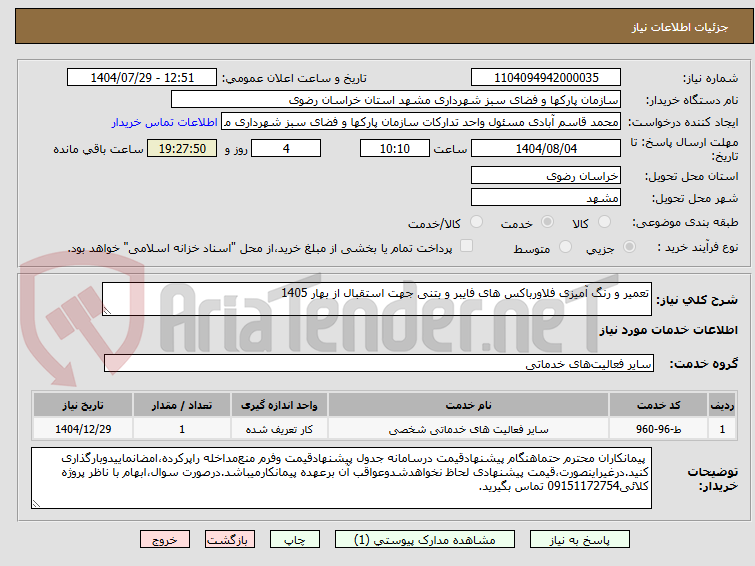
Task: Click the شرح کلی نیاز text area
Action: pyautogui.click(x=377, y=299)
